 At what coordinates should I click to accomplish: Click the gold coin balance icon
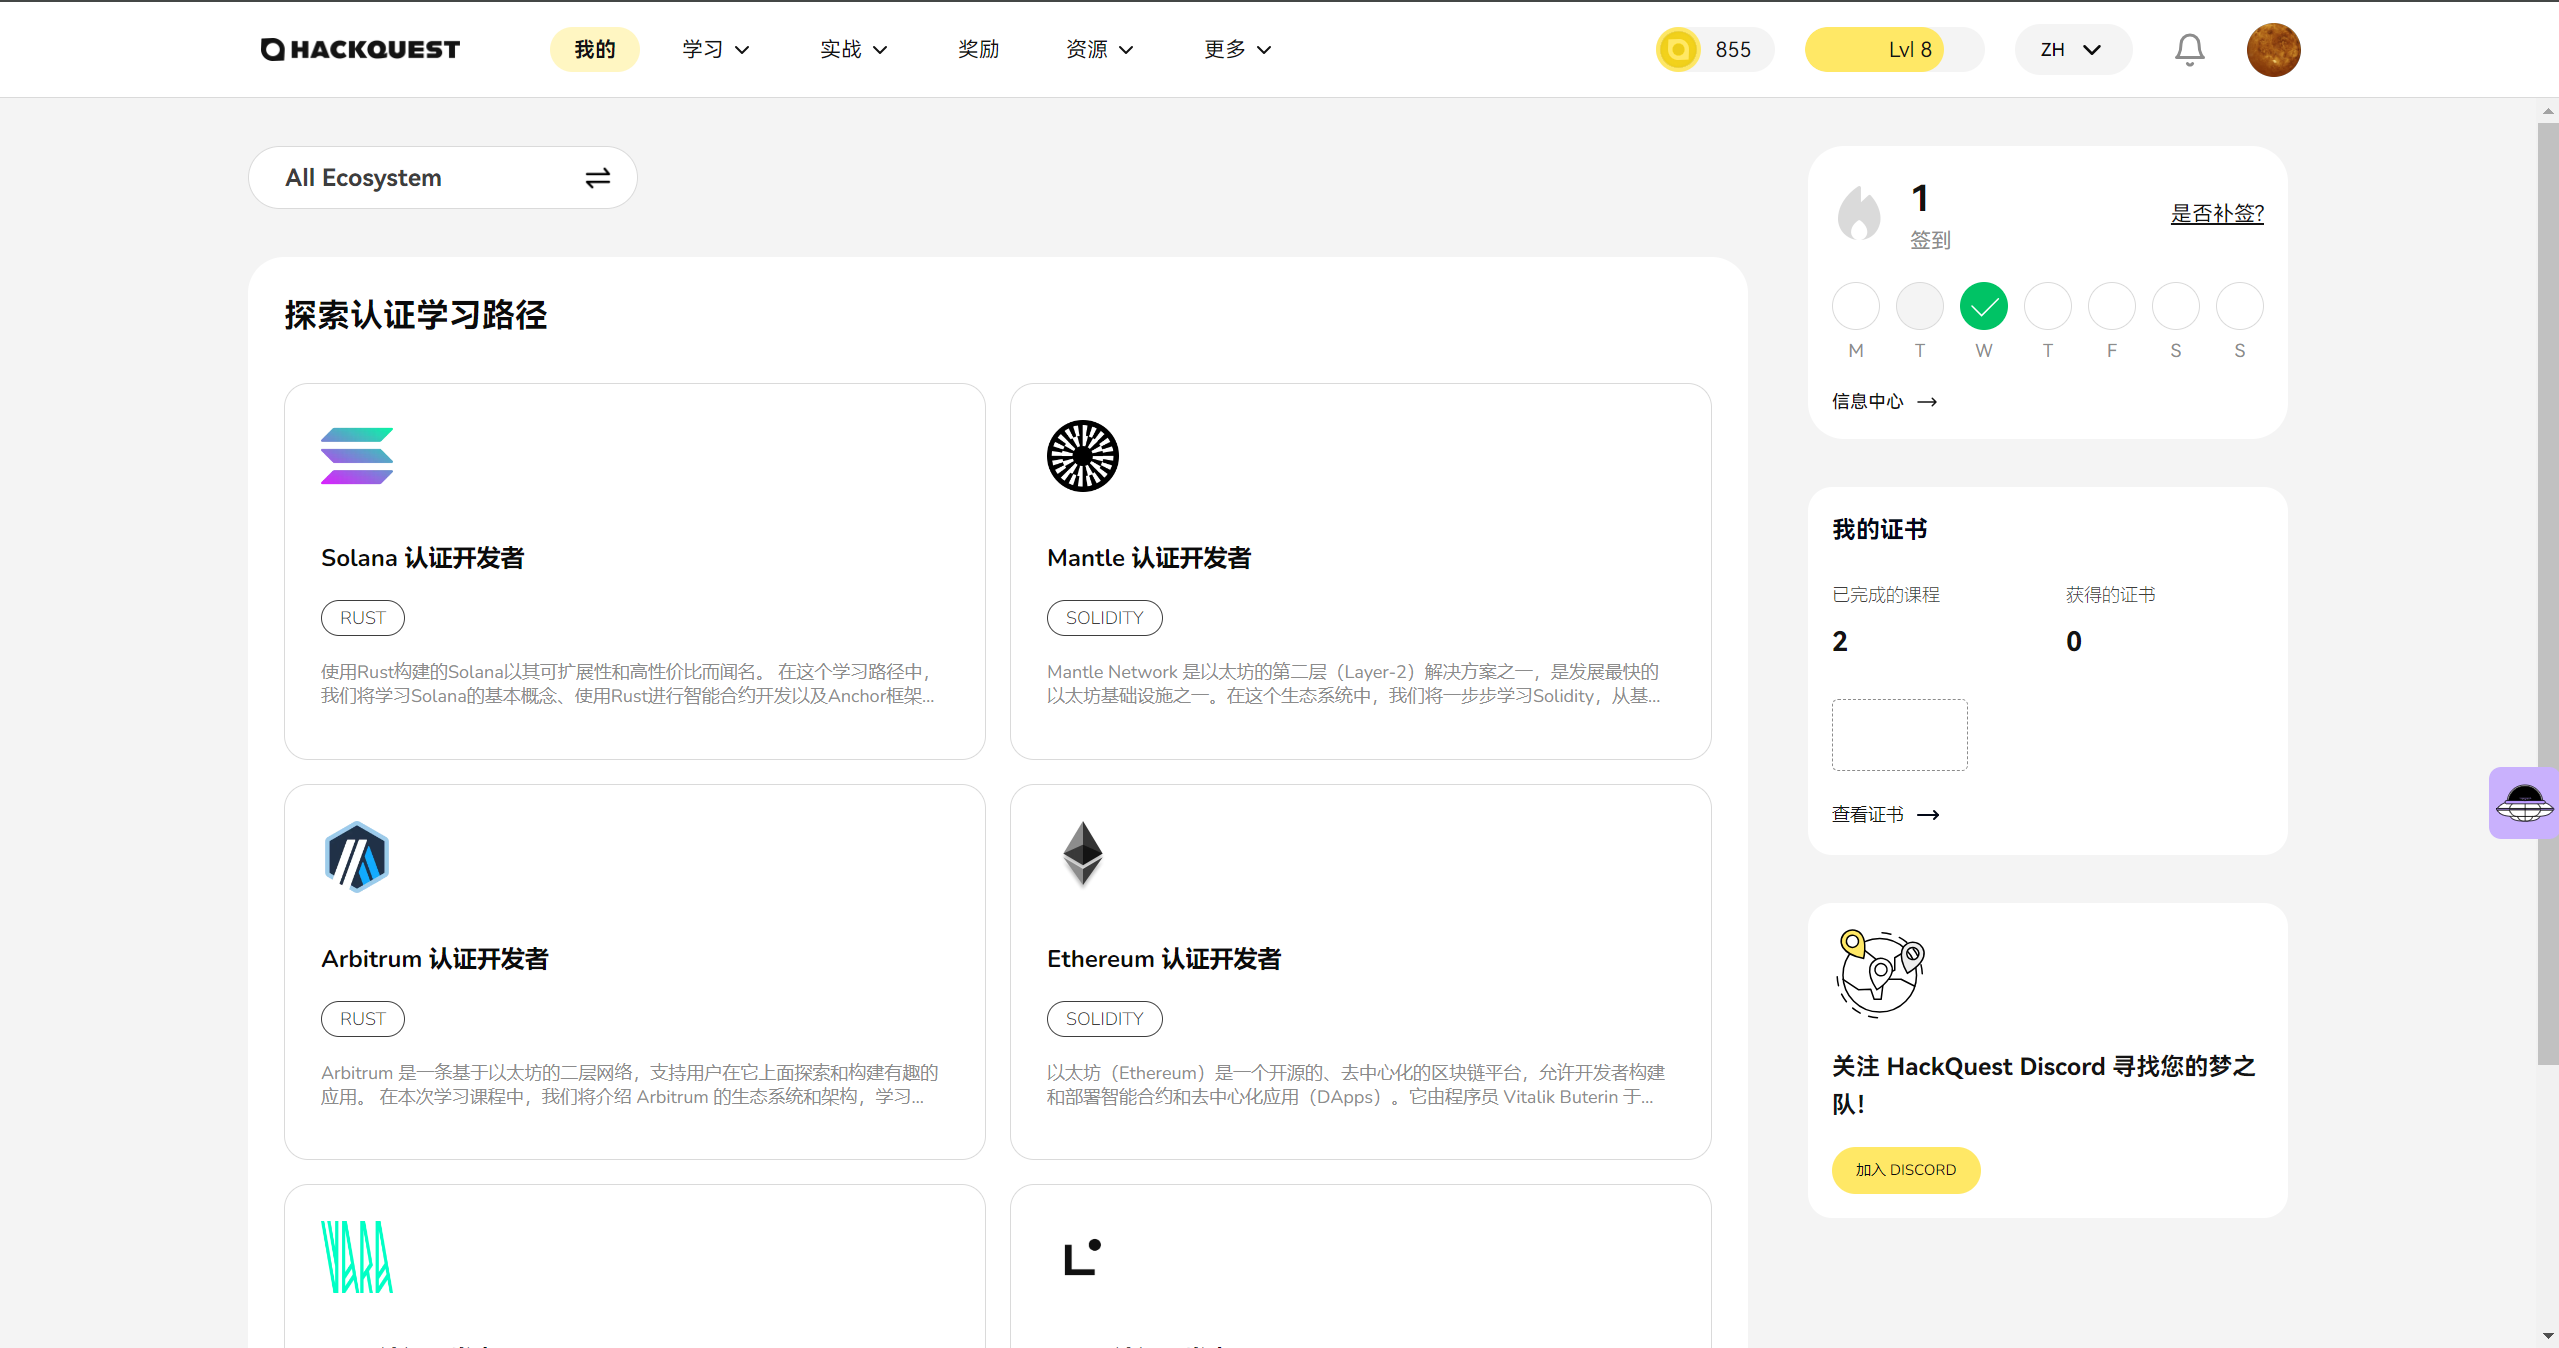point(1678,50)
